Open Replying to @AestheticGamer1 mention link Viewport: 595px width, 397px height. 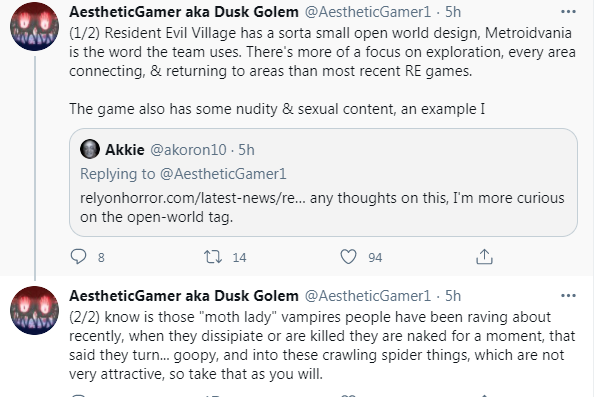[223, 174]
